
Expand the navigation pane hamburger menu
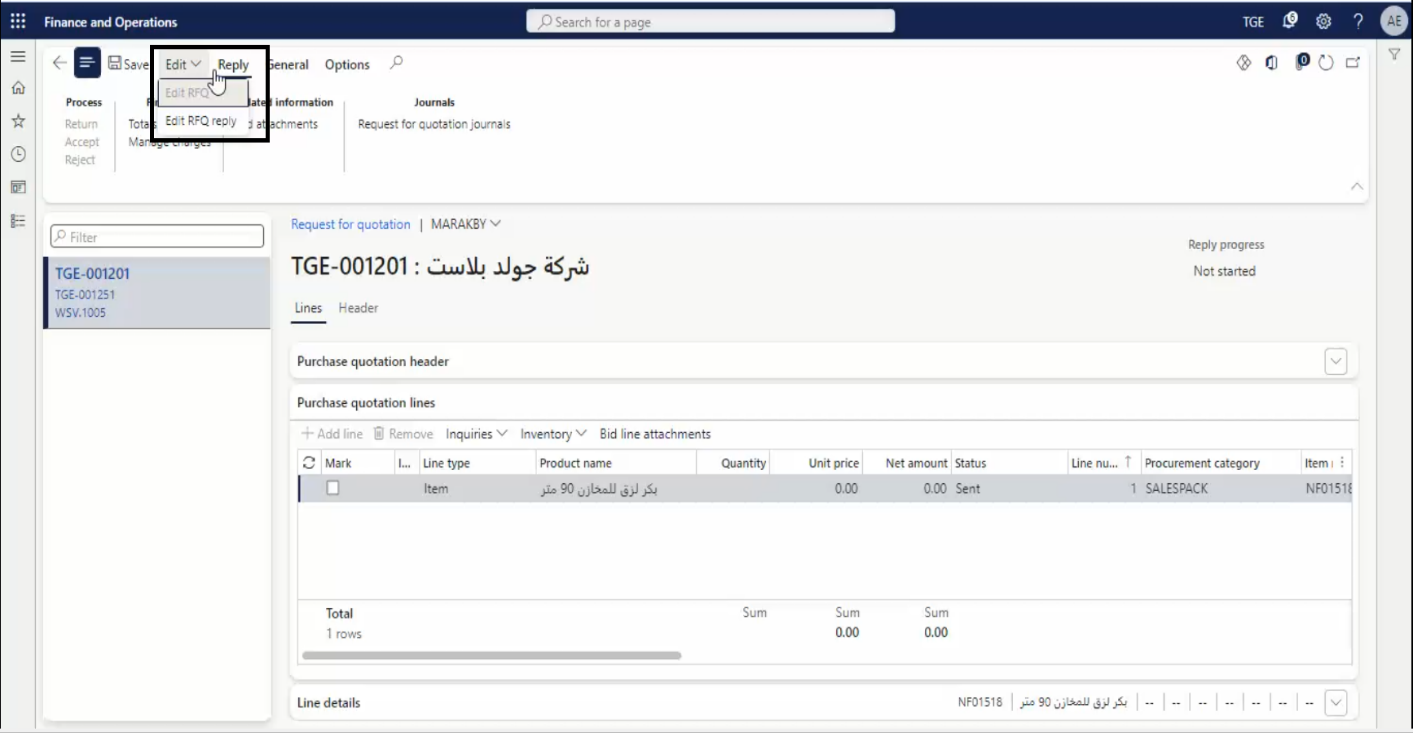point(18,58)
